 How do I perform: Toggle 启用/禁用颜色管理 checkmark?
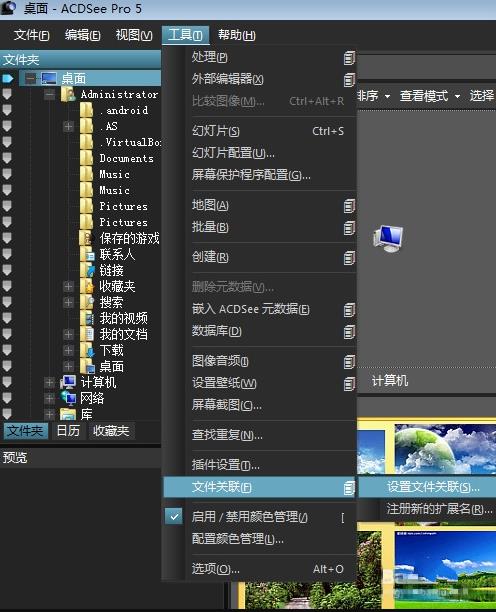tap(174, 517)
